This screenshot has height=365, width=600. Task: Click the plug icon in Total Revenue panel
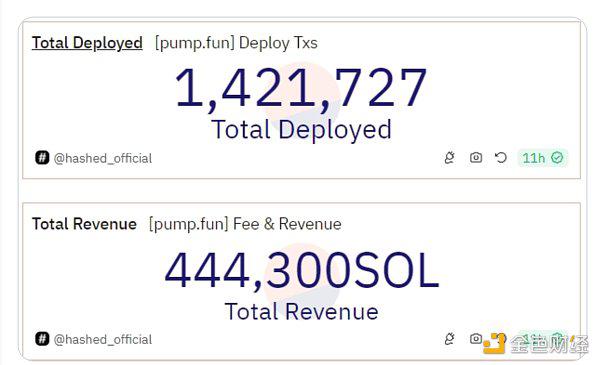click(450, 339)
